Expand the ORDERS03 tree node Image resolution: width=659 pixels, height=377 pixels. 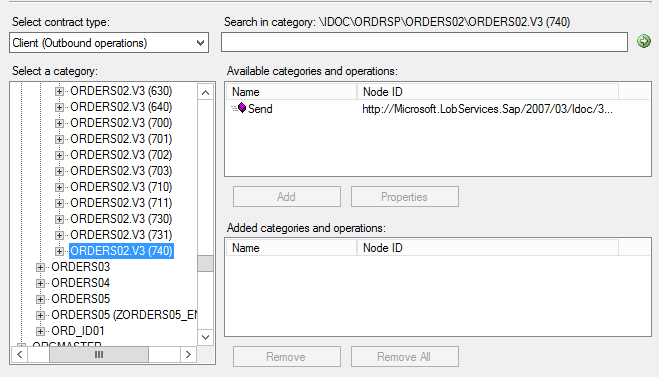tap(40, 267)
